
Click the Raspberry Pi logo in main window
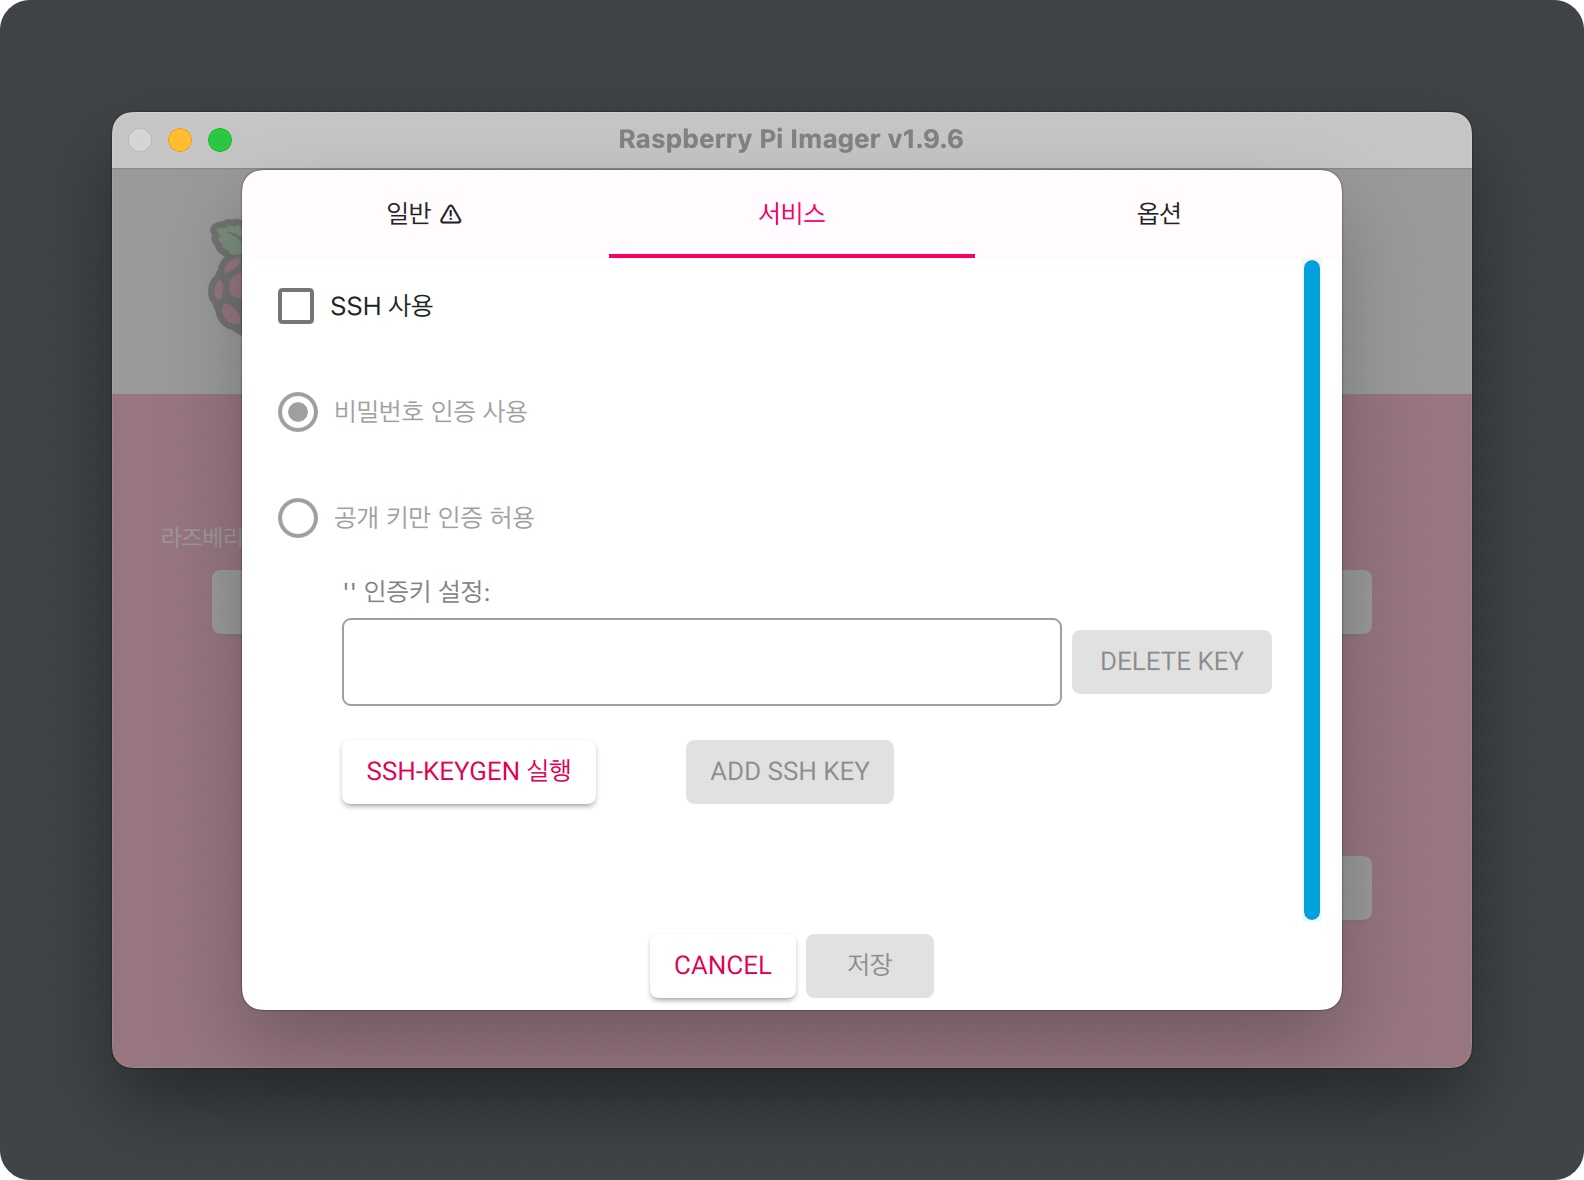click(x=226, y=277)
